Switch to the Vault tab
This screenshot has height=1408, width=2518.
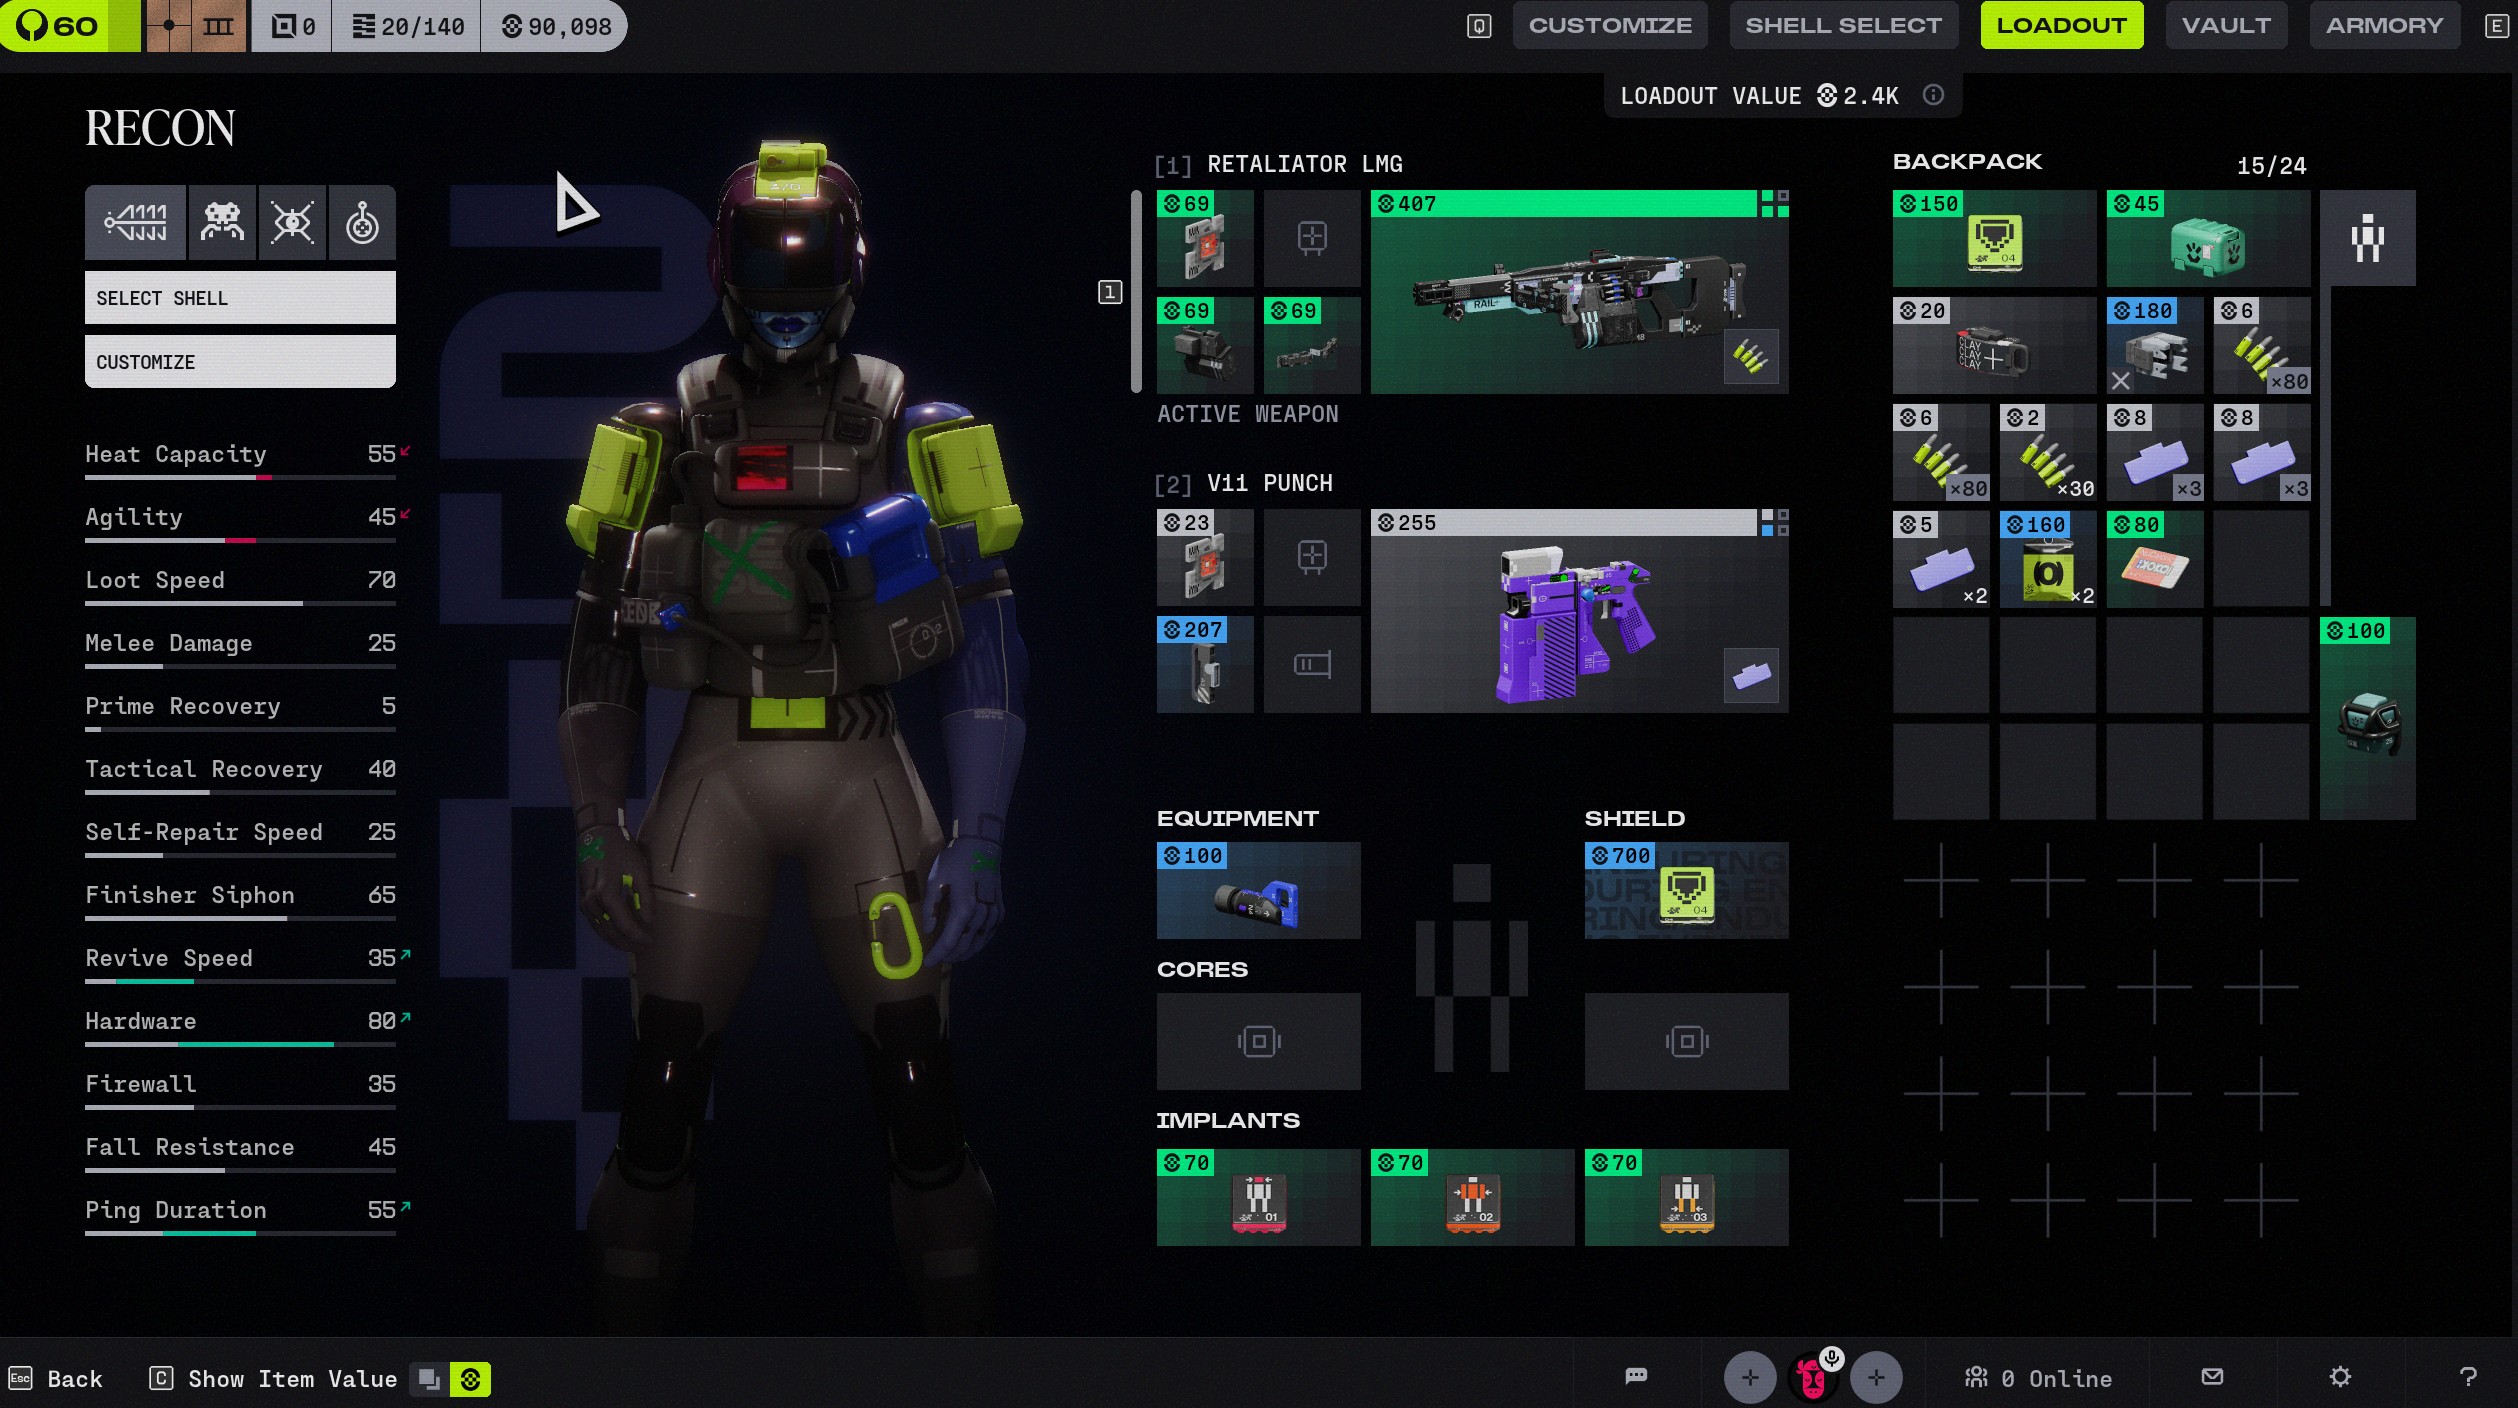point(2226,26)
